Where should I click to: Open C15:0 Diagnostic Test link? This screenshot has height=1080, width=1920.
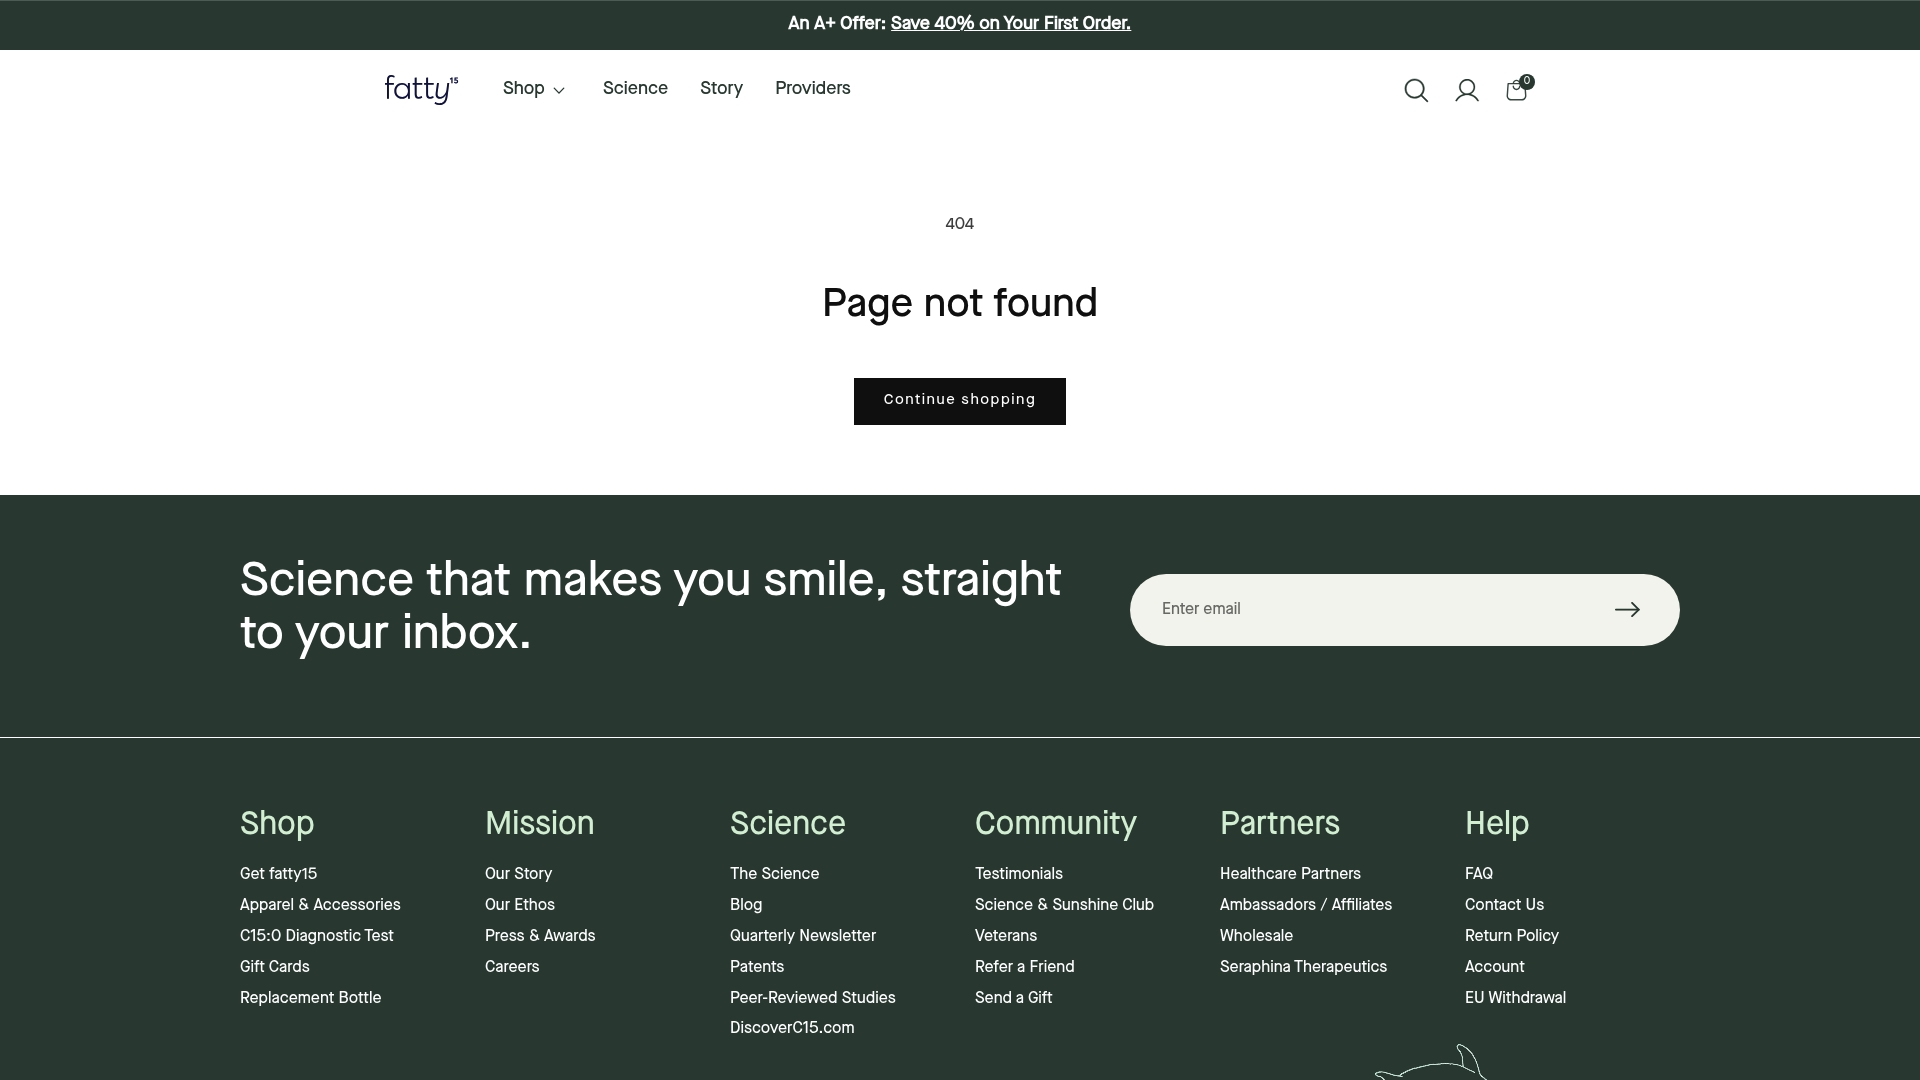[x=317, y=936]
